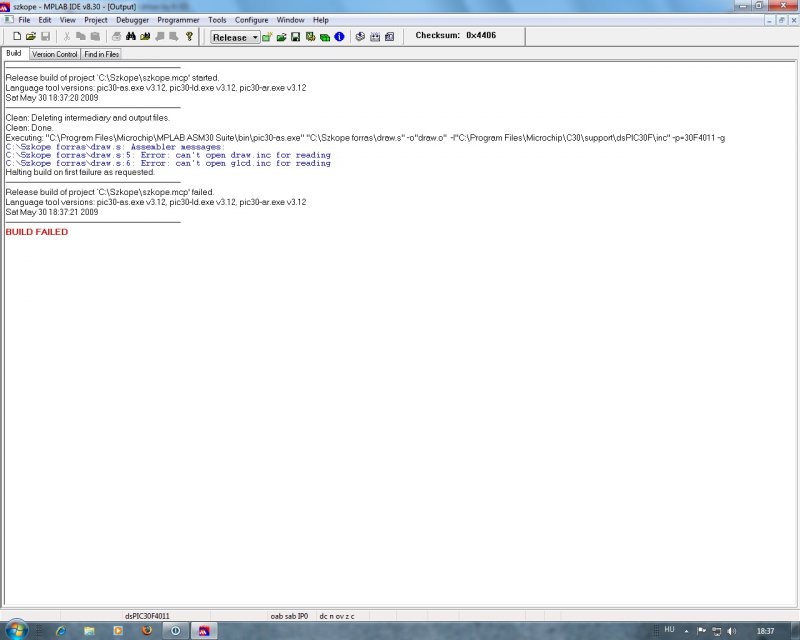This screenshot has height=640, width=800.
Task: Open Windows Explorer from the taskbar
Action: tap(89, 631)
